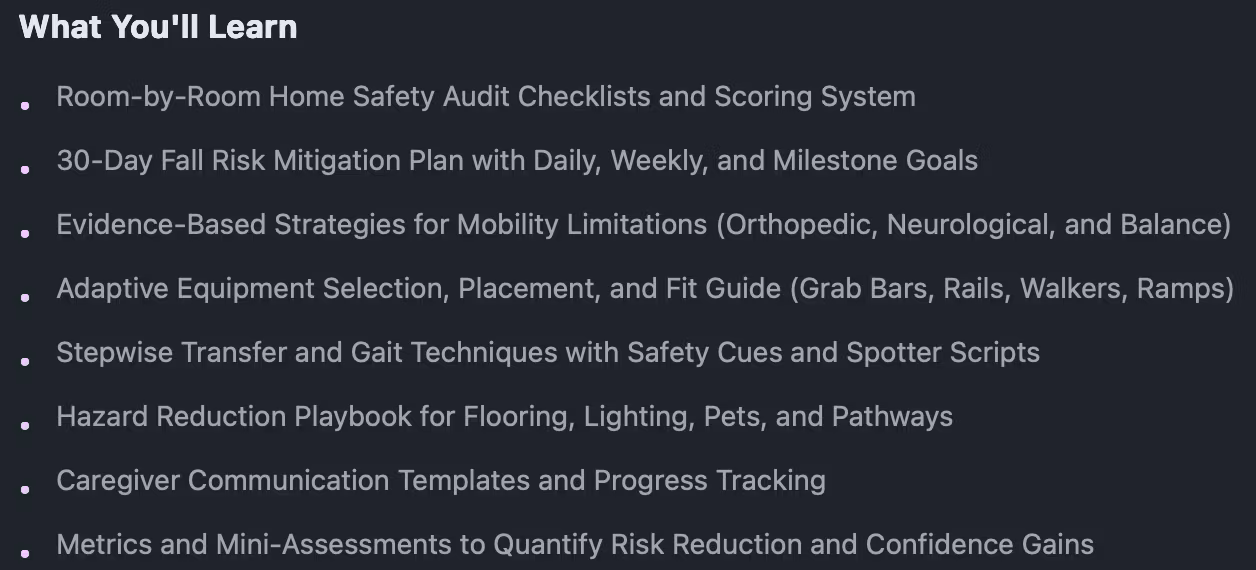Click the "(Grab Bars, Rails, Walkers, Ramps)" parenthetical
The height and width of the screenshot is (570, 1256).
[x=1012, y=289]
